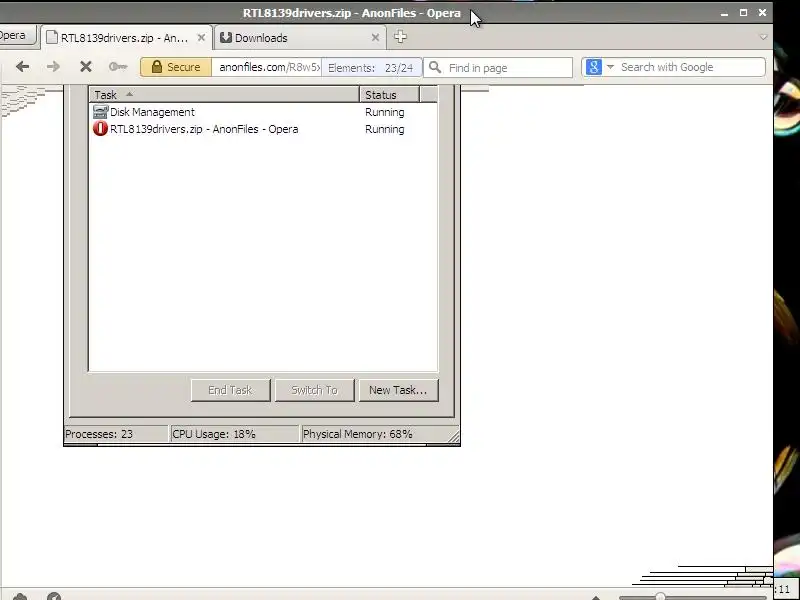800x600 pixels.
Task: Adjust the zoom slider in Opera status bar
Action: 660,596
